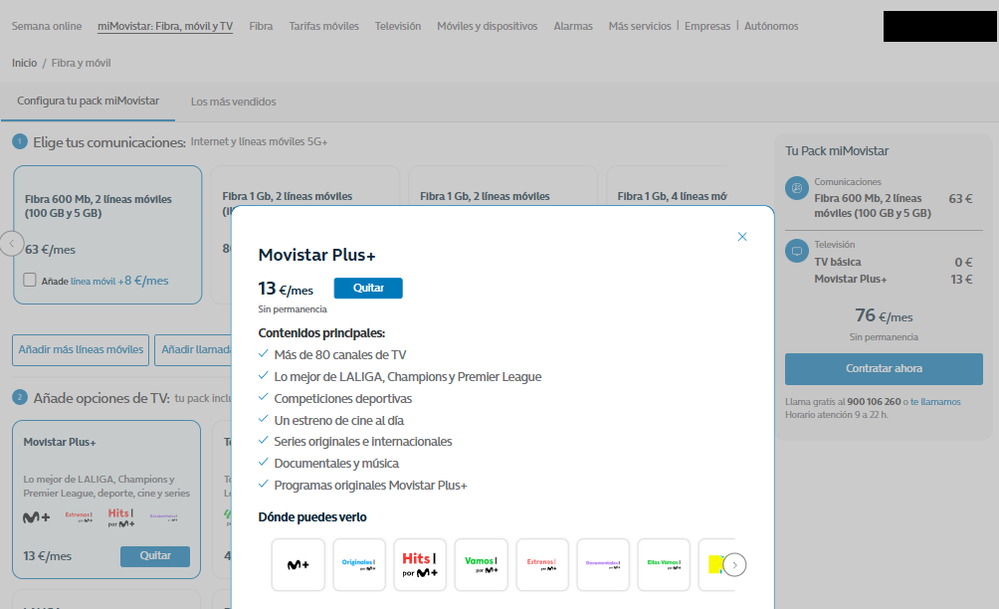Open the Televisión menu in the top navigation

pyautogui.click(x=398, y=26)
